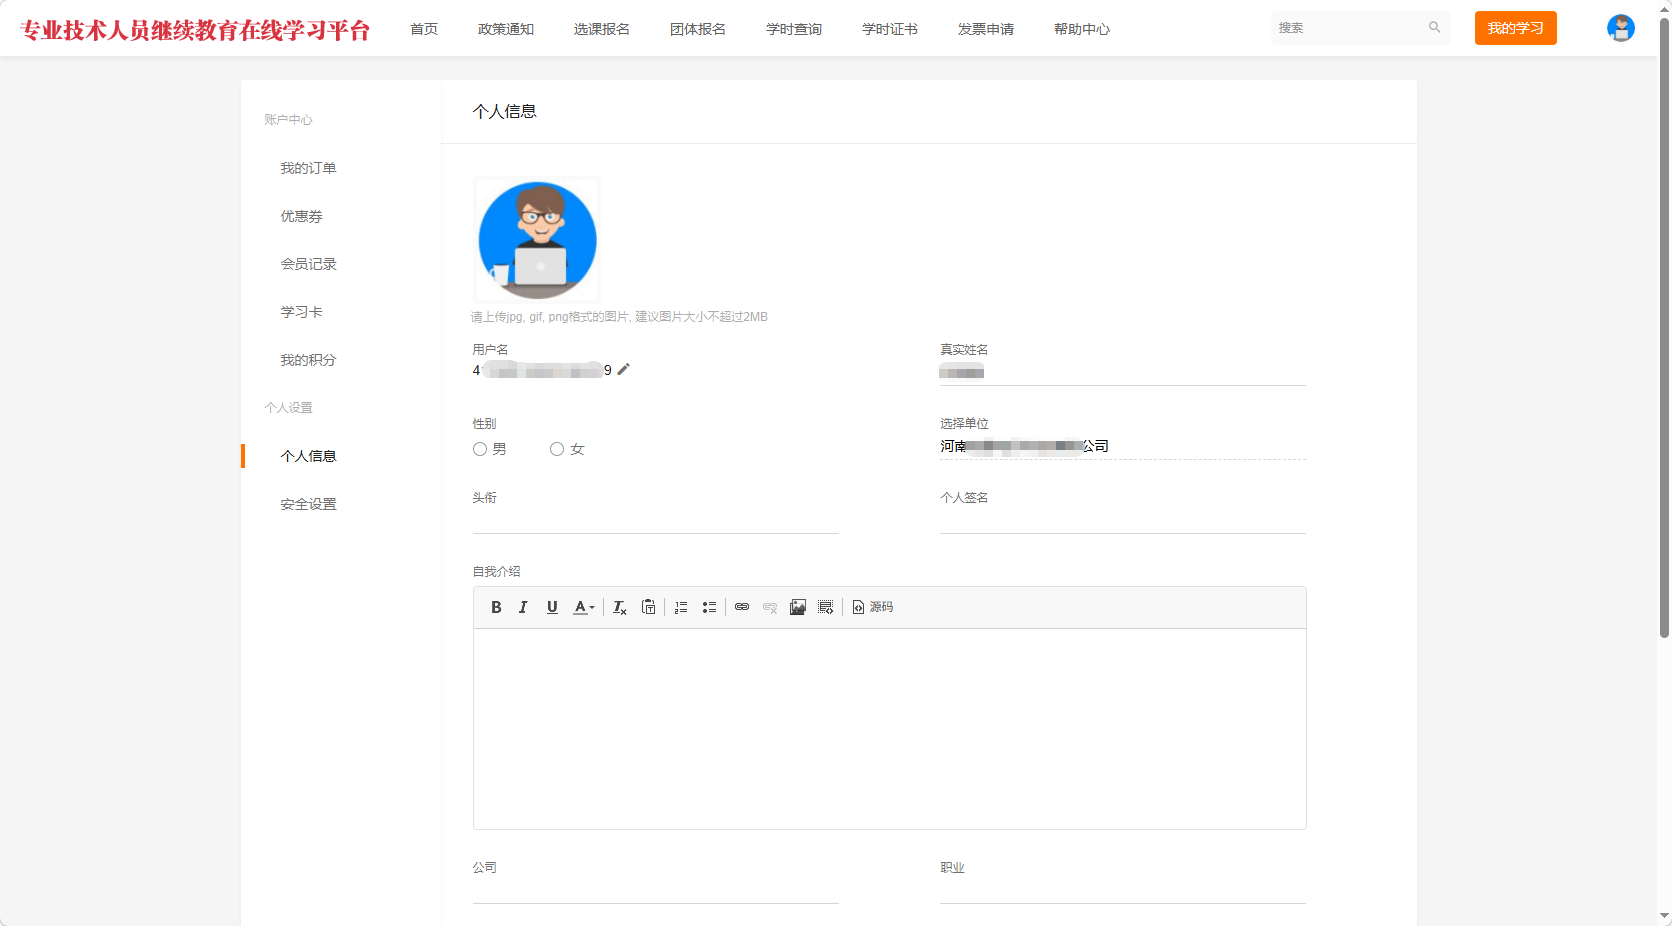Go to 学时查询 in the navigation bar
This screenshot has height=926, width=1672.
(793, 29)
